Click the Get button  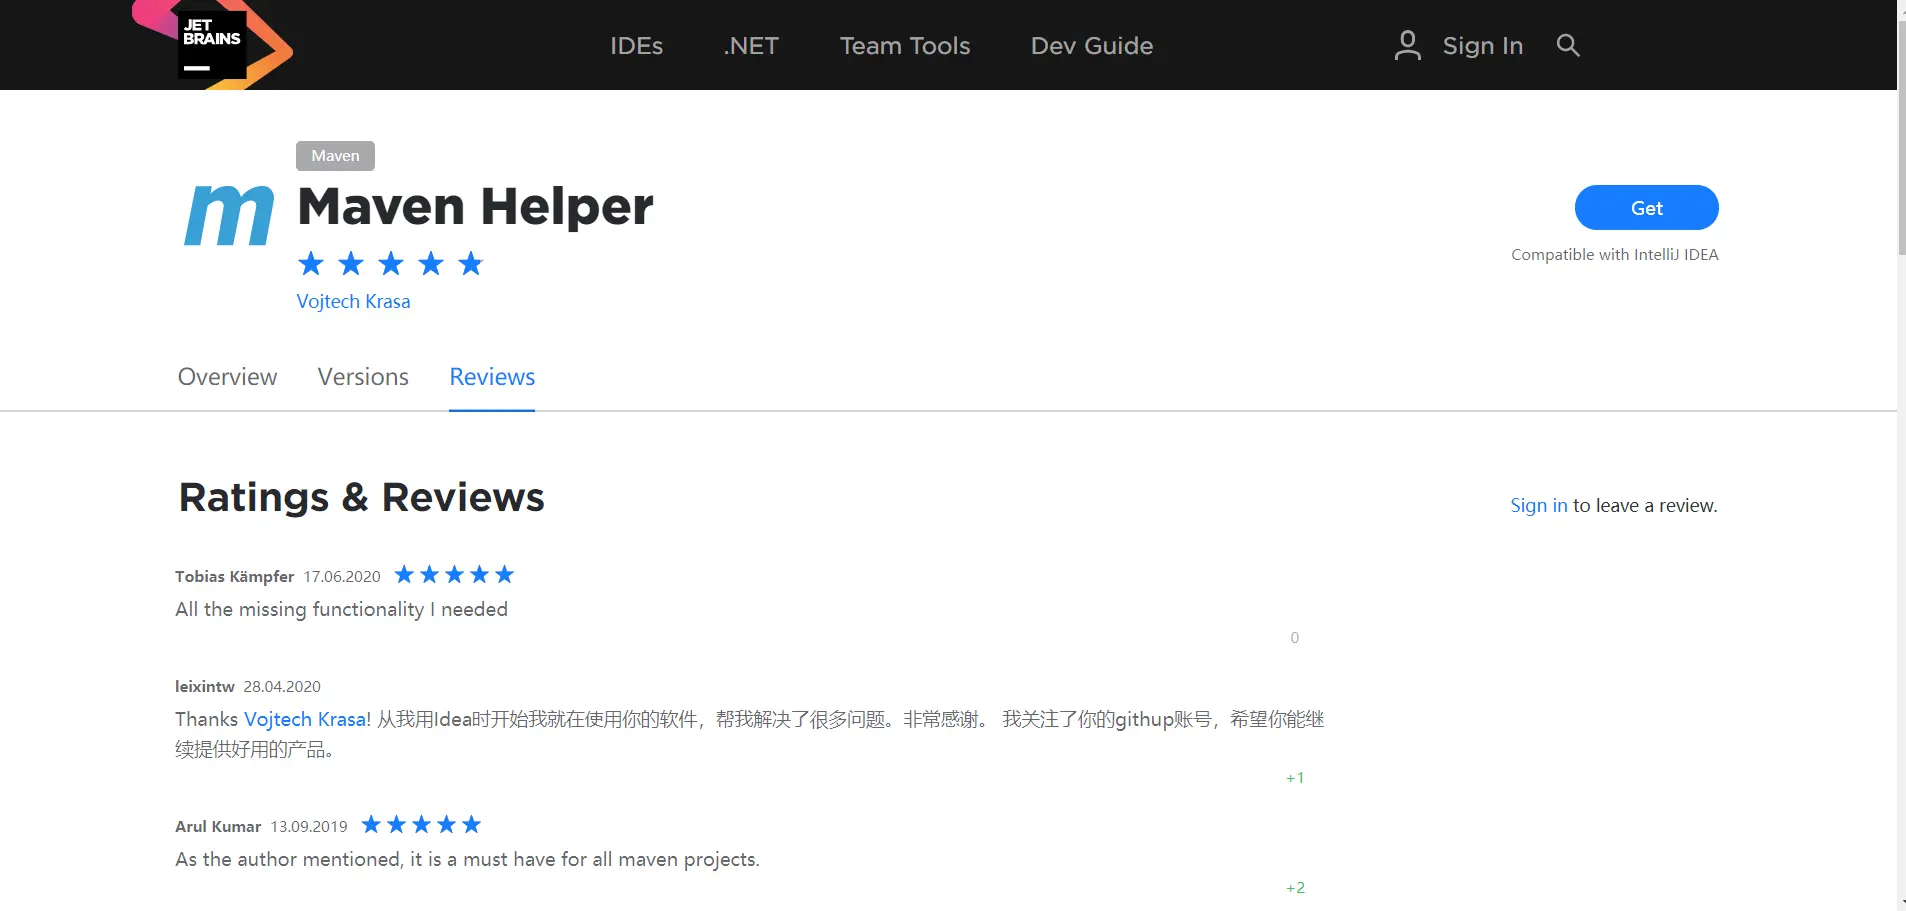tap(1645, 207)
